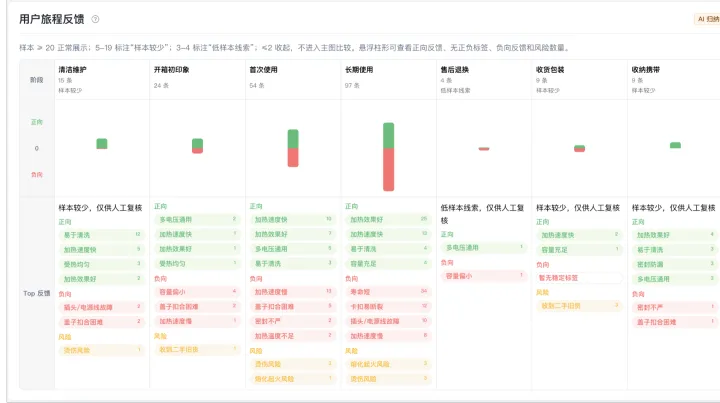
Task: Select the 收货包装 stage header
Action: coord(550,70)
